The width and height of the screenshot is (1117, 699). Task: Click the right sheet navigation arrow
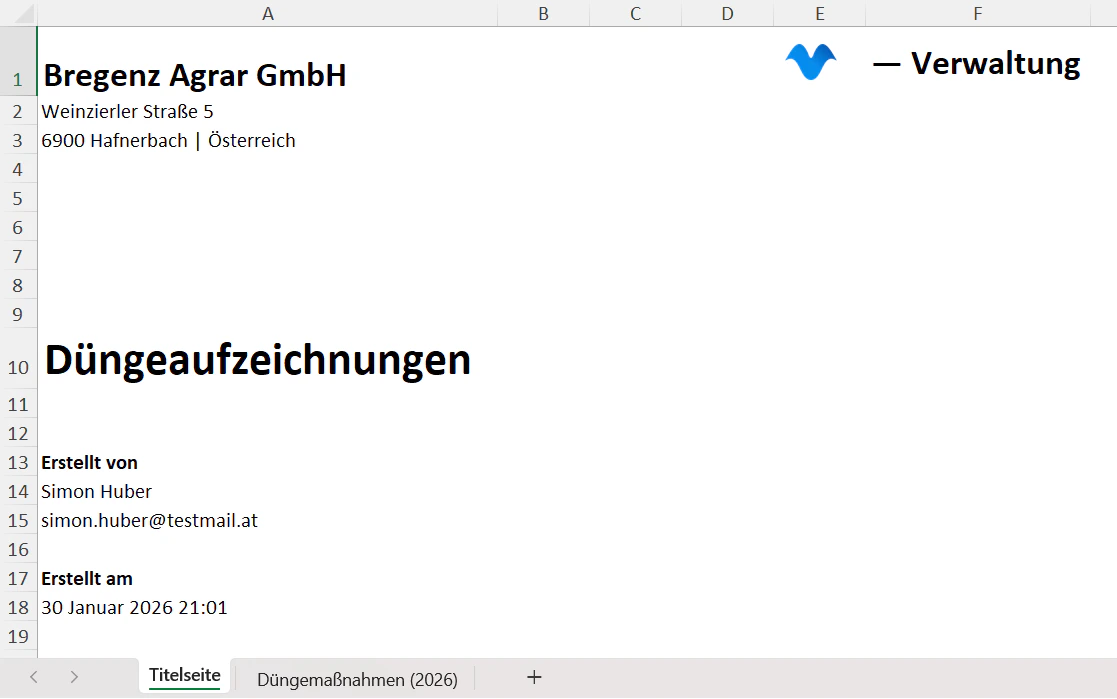pyautogui.click(x=73, y=677)
